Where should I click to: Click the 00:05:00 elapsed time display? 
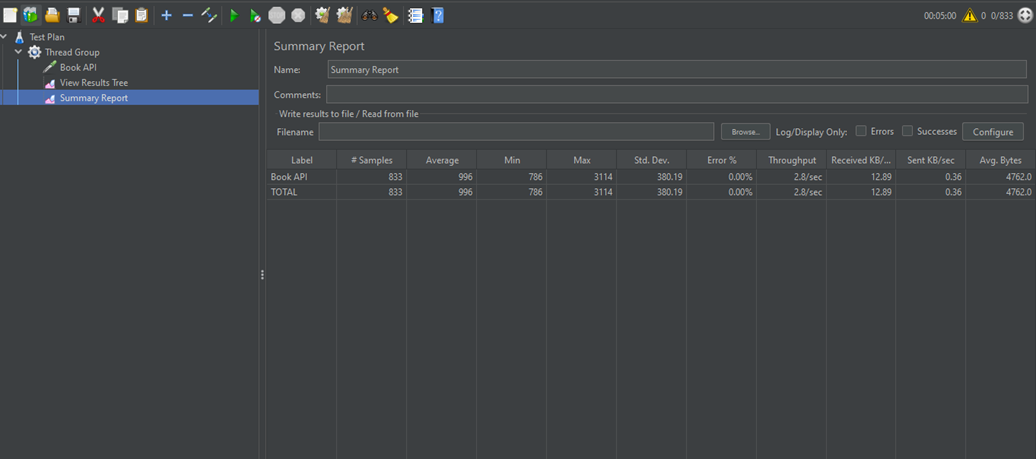click(x=940, y=16)
